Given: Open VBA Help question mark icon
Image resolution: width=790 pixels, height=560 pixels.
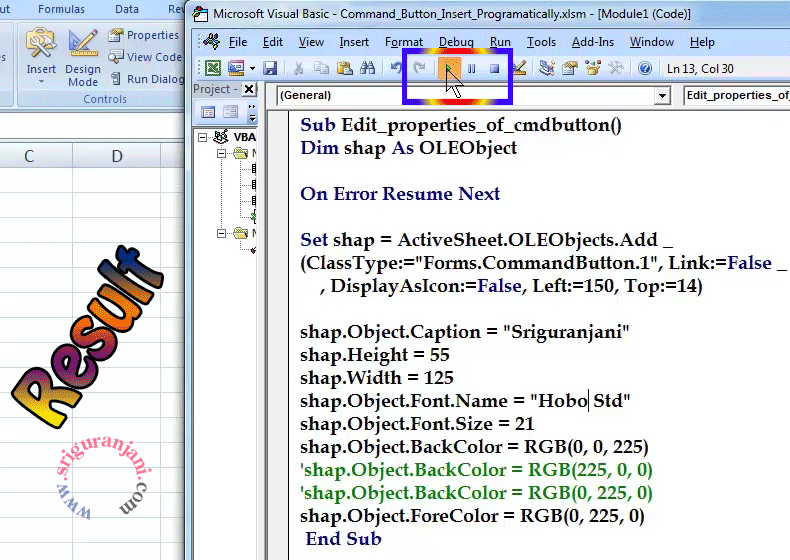Looking at the screenshot, I should click(x=645, y=69).
